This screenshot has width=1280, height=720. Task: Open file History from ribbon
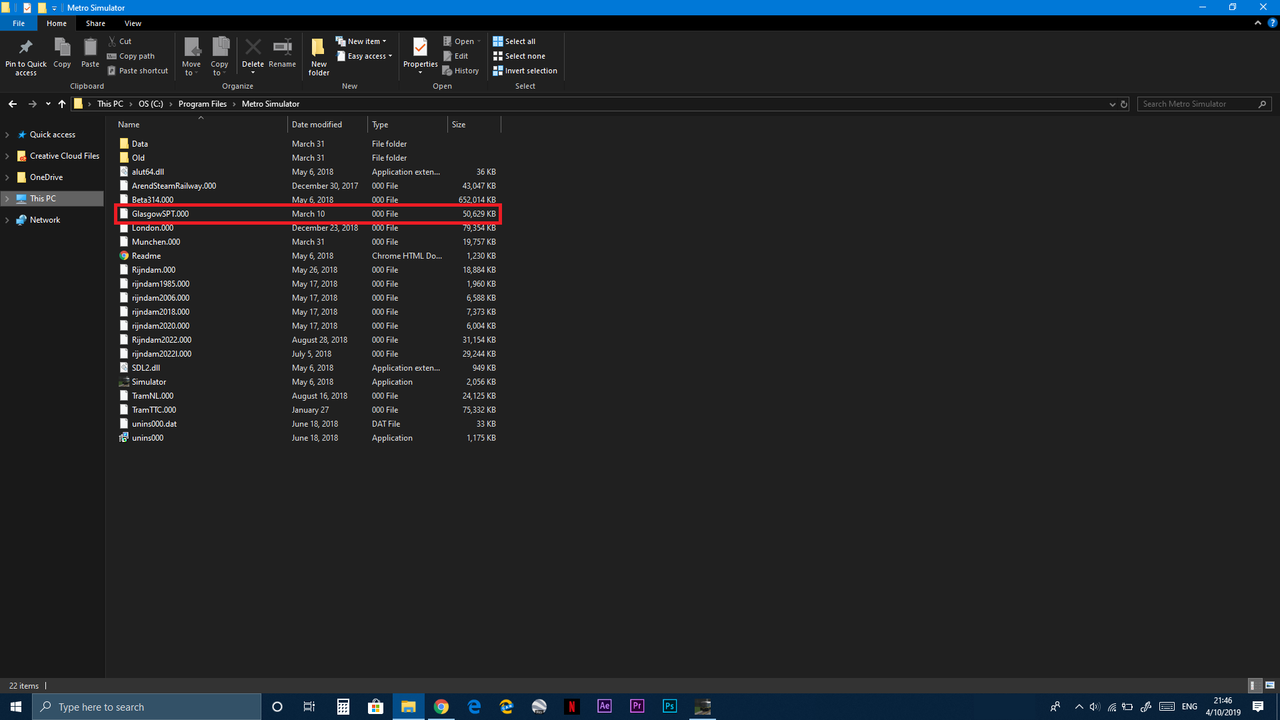click(x=461, y=71)
